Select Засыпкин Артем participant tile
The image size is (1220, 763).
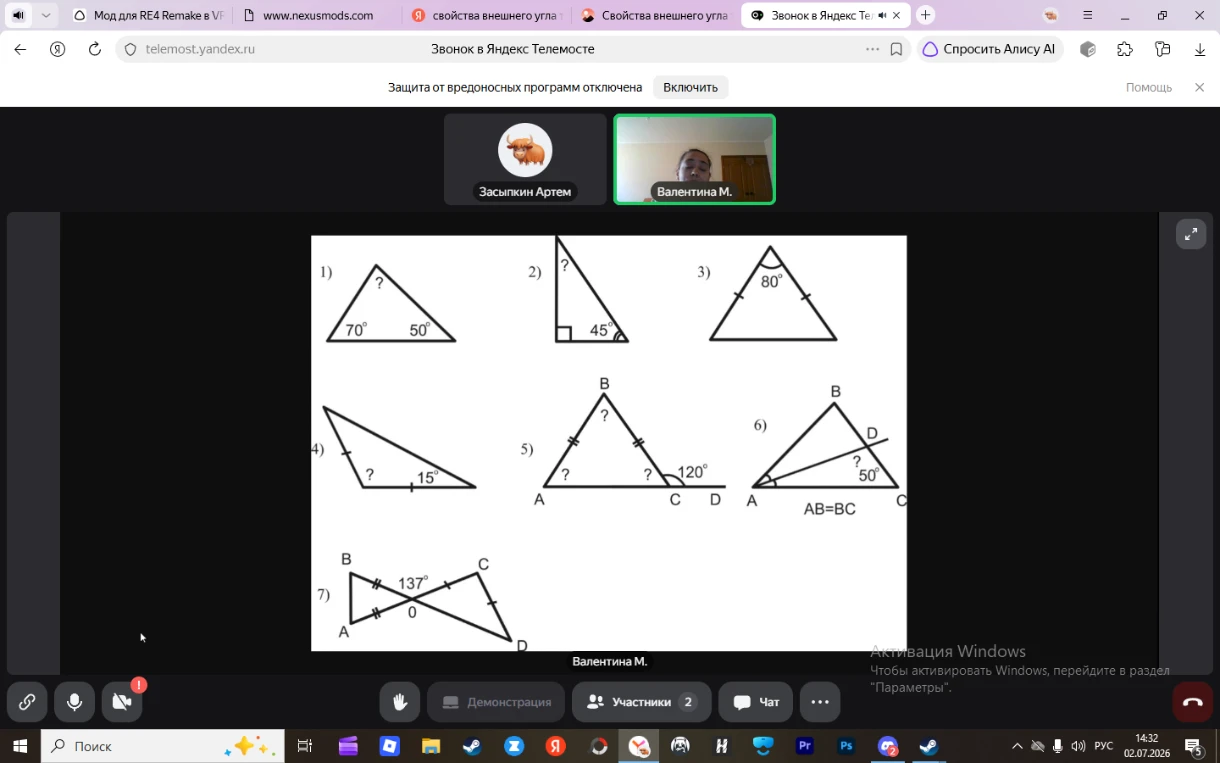(x=525, y=159)
